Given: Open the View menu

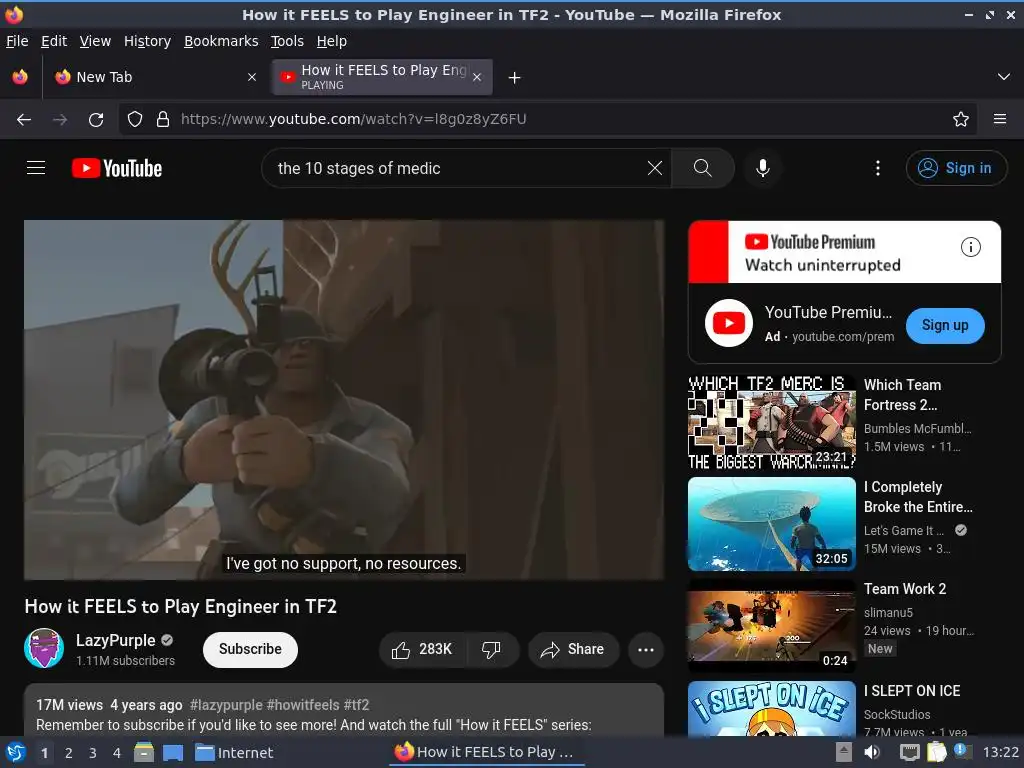Looking at the screenshot, I should (95, 41).
